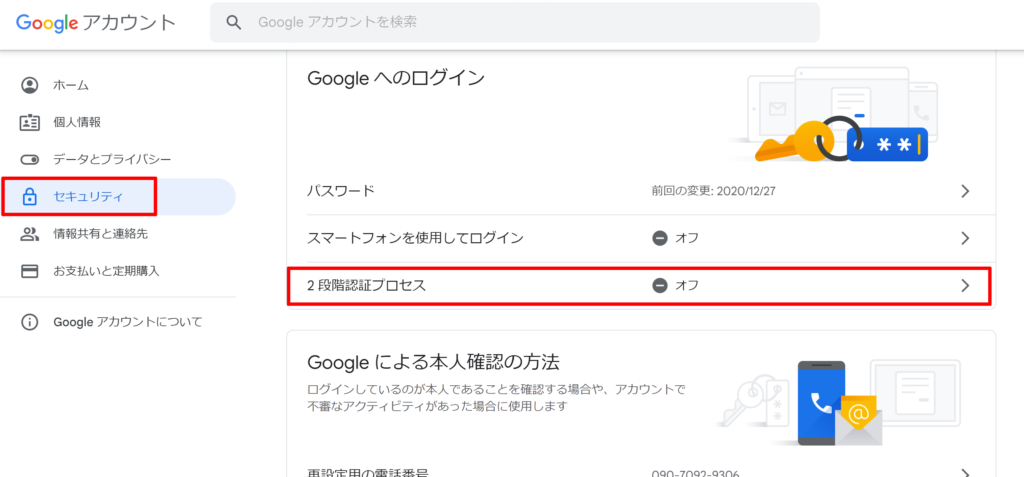Click the off status icon for smartphone login
The height and width of the screenshot is (477, 1024).
[x=659, y=238]
